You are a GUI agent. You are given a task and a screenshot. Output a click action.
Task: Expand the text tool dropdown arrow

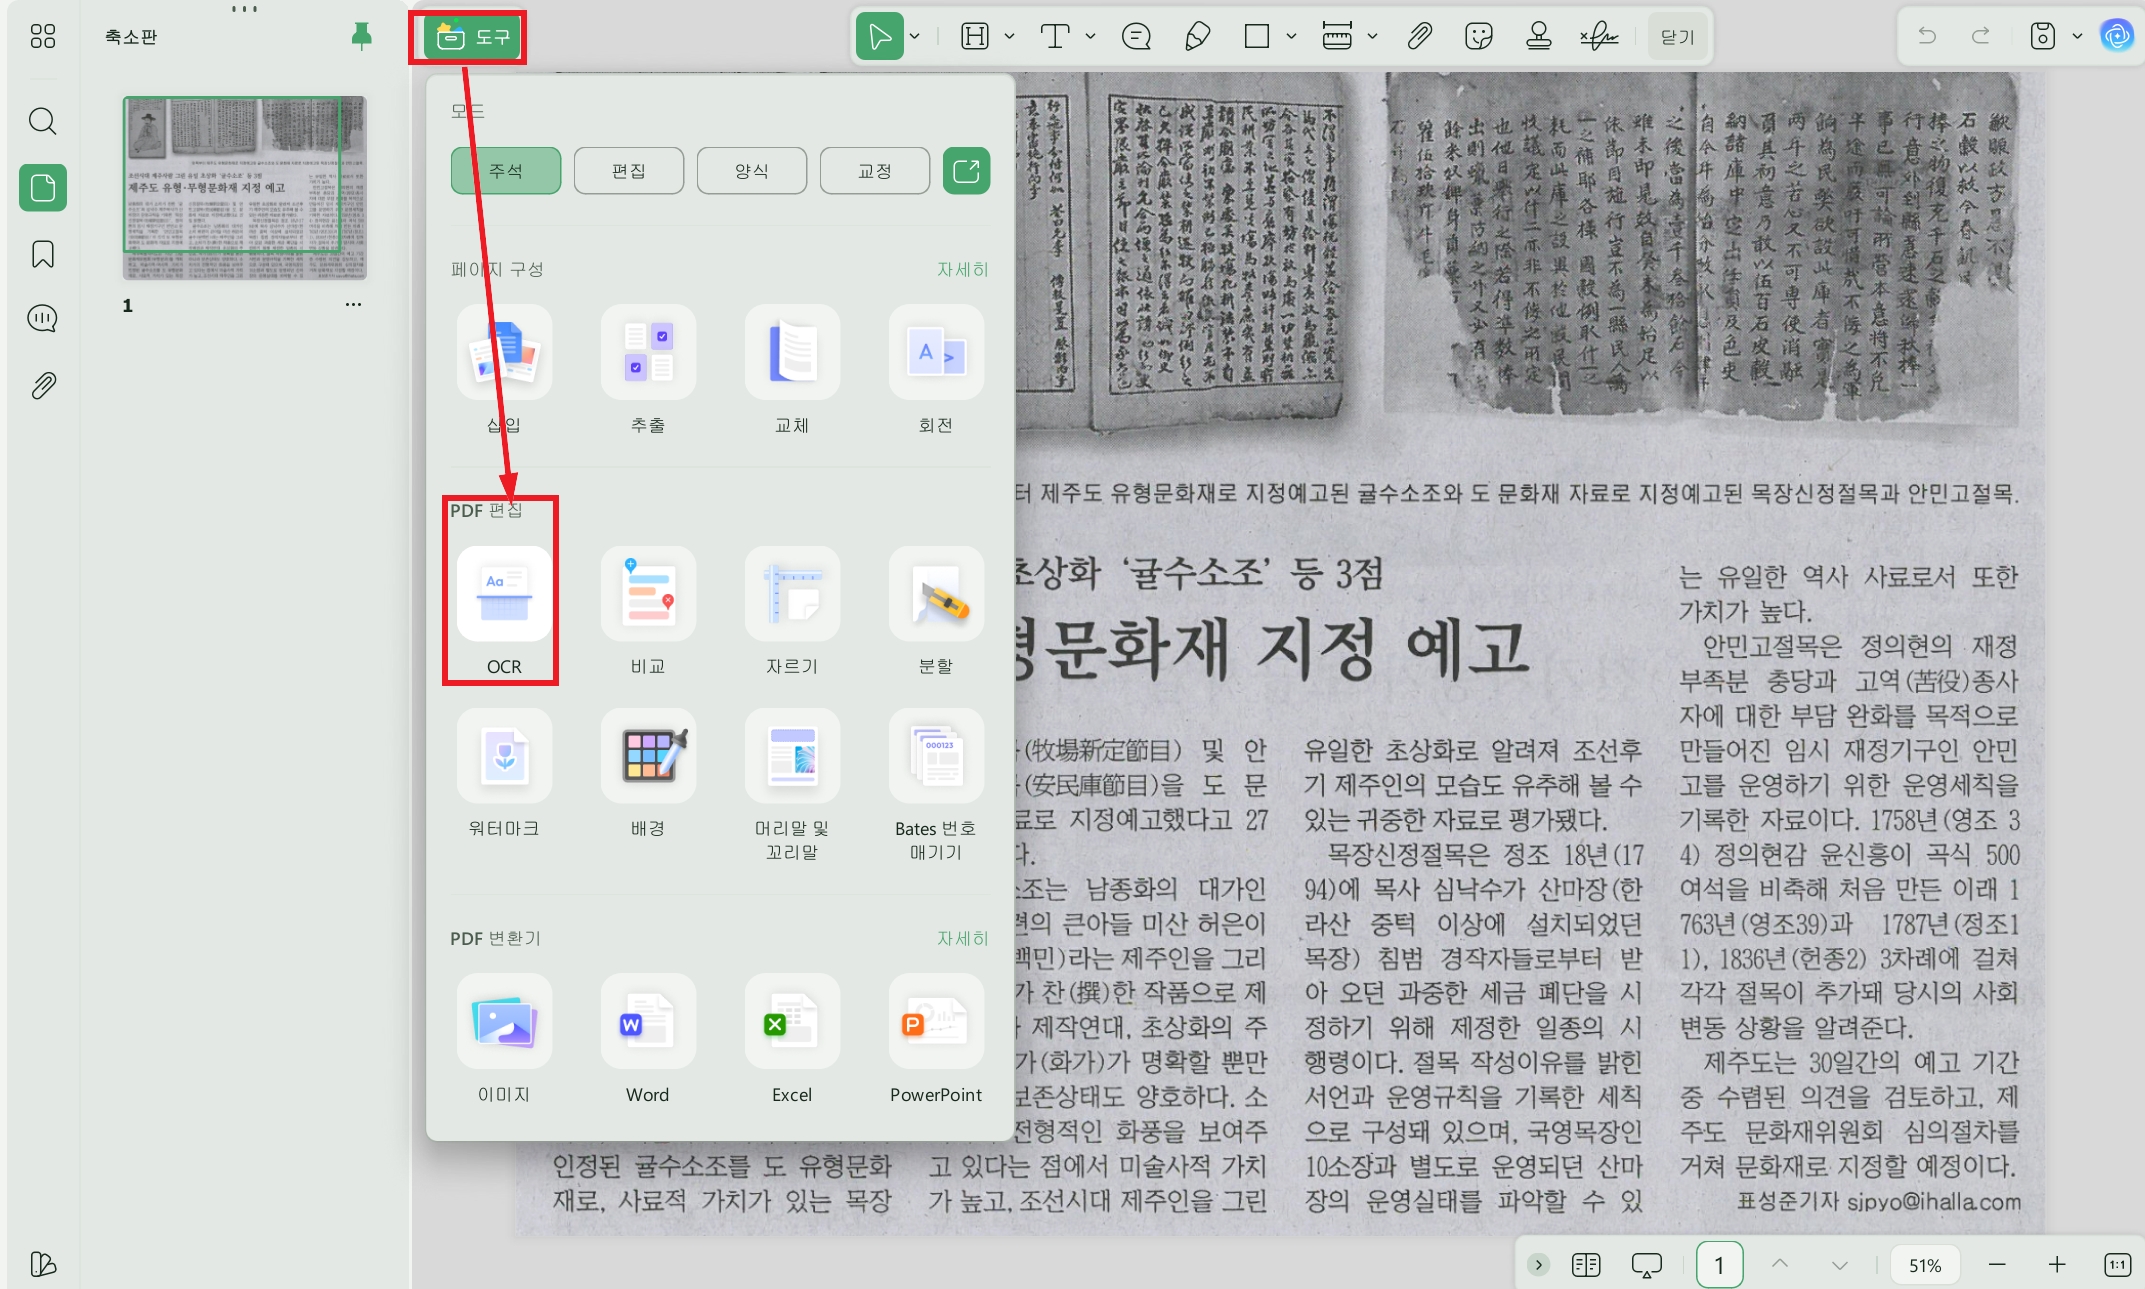(x=1090, y=37)
